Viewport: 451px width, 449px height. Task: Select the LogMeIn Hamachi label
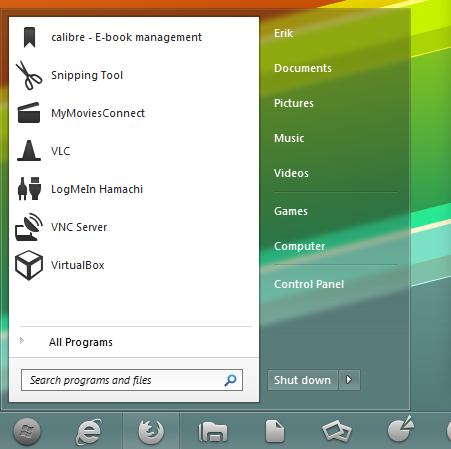(97, 189)
